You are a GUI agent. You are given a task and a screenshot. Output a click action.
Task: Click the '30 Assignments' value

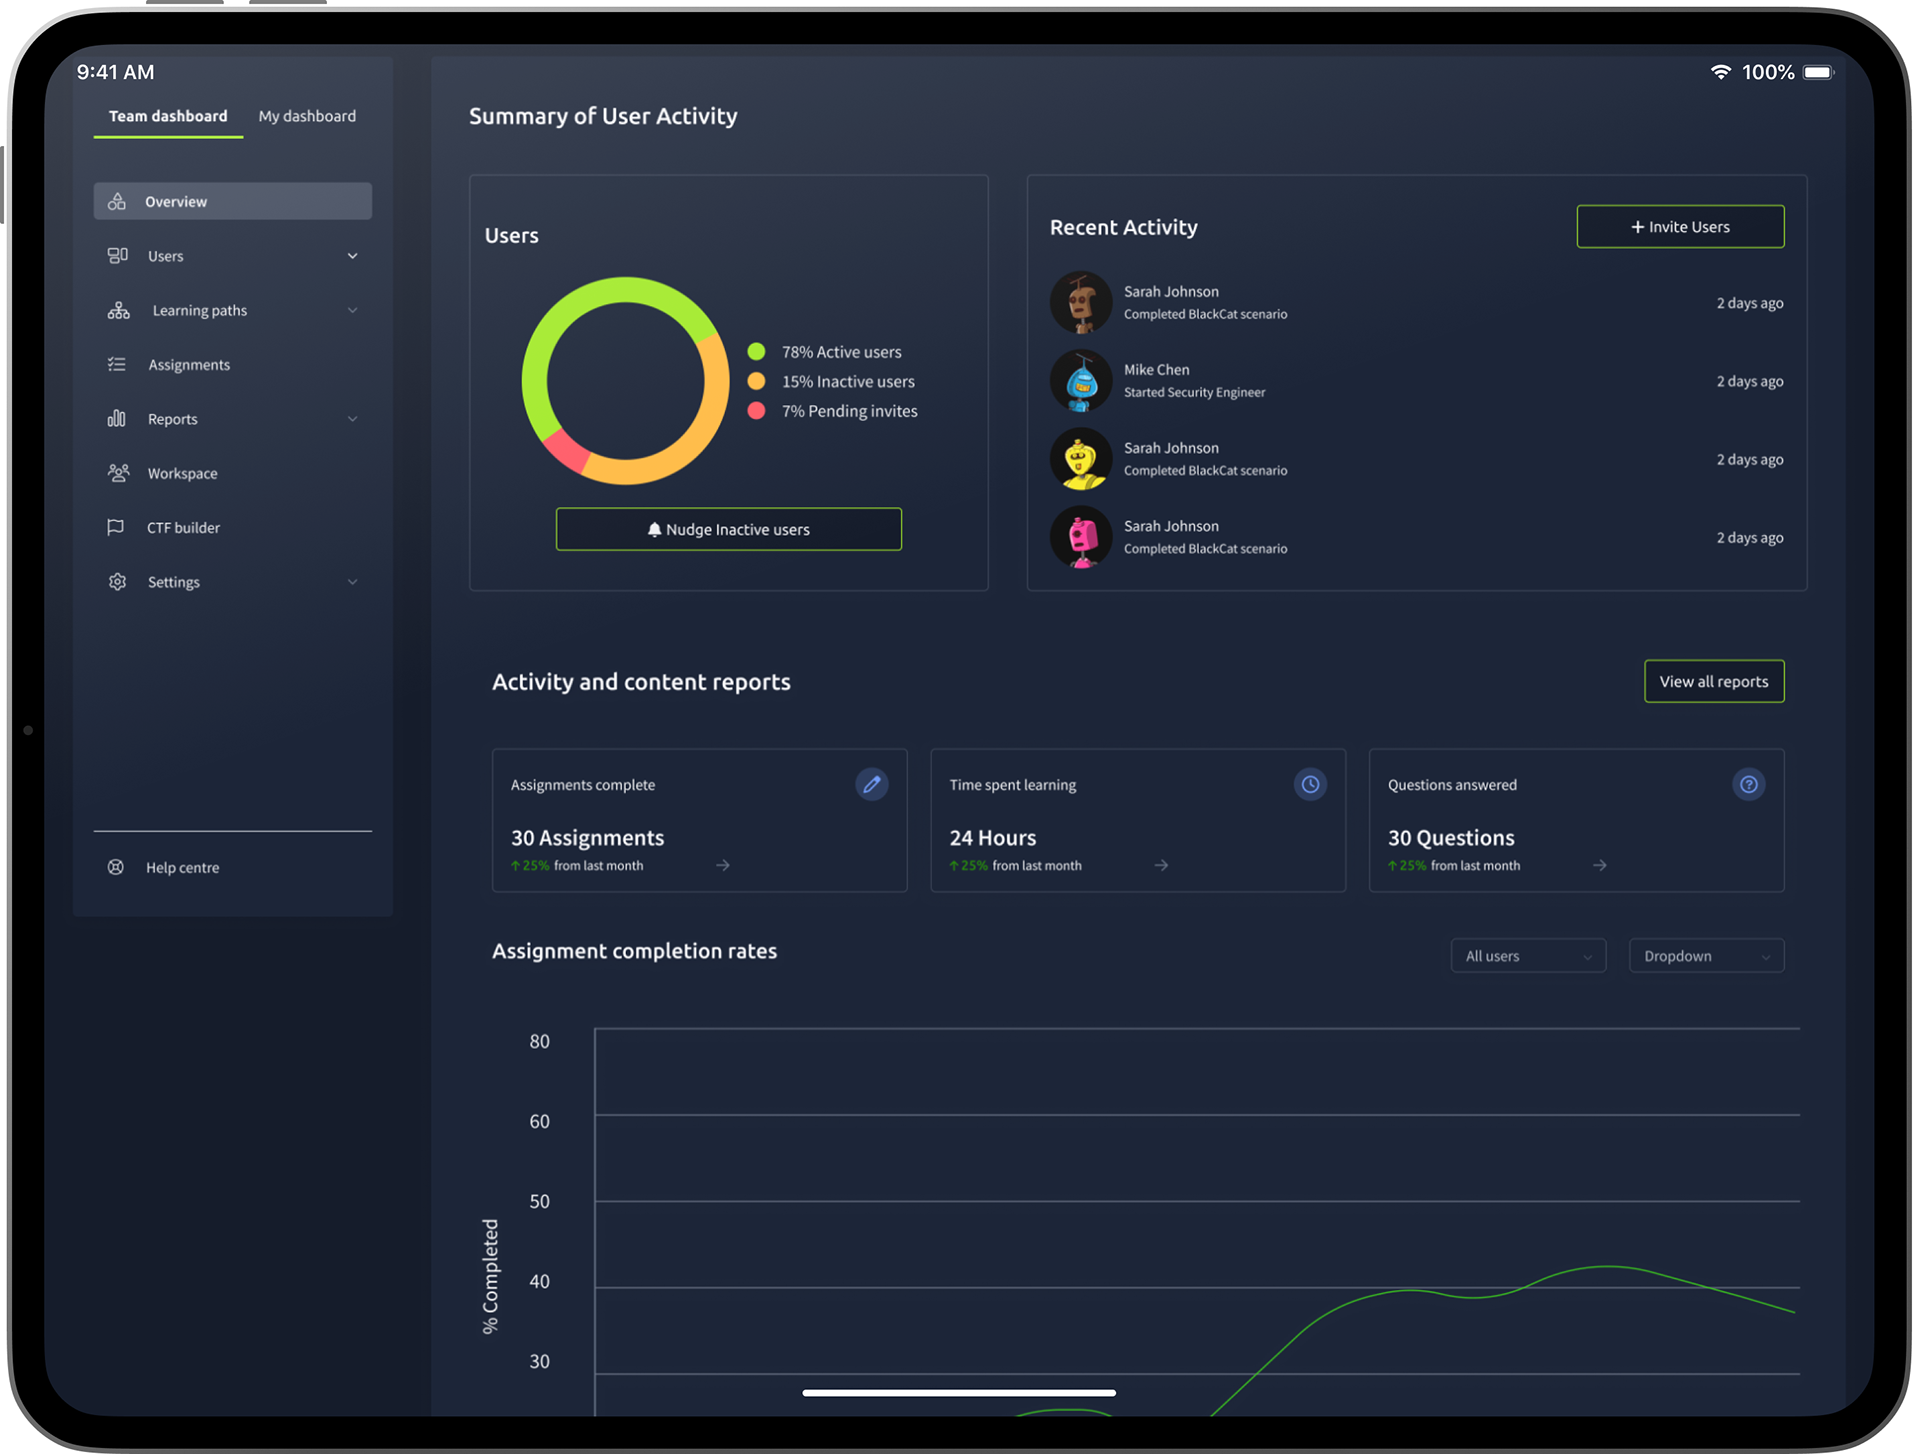pyautogui.click(x=587, y=838)
